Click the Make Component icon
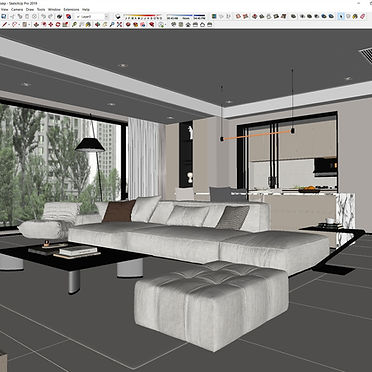The image size is (372, 372). 348,16
